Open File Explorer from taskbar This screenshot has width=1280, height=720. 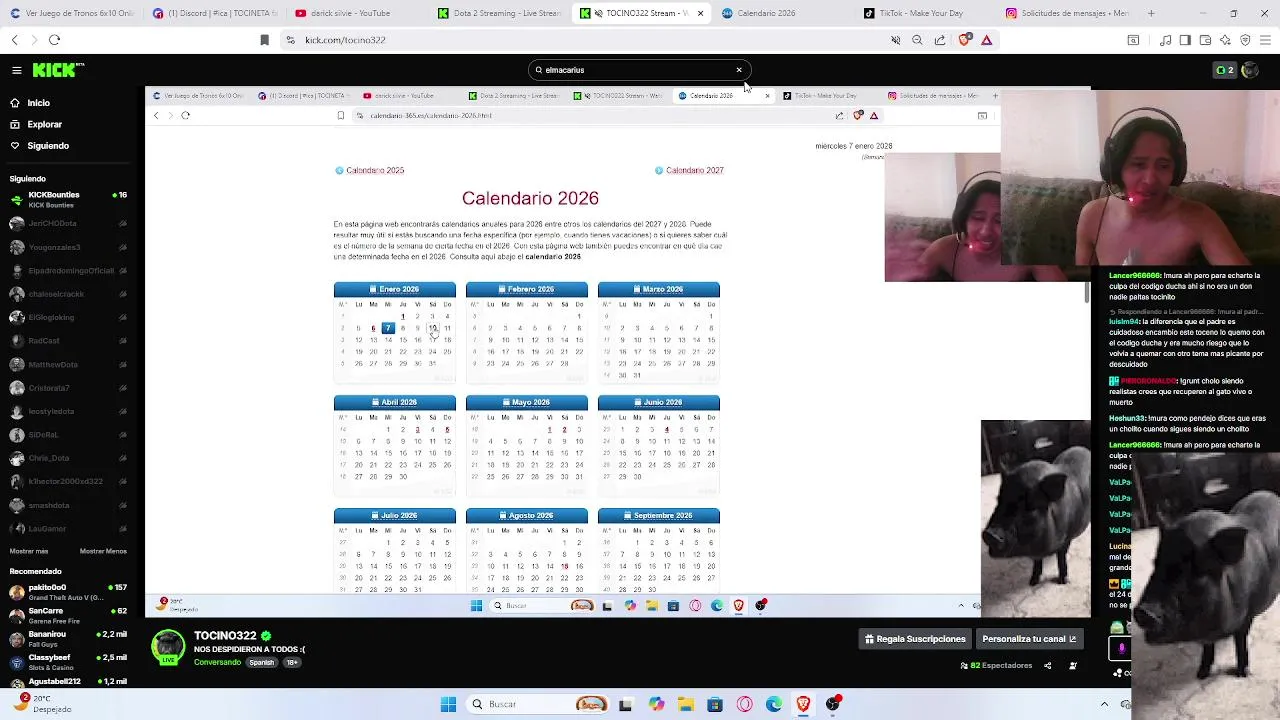(685, 704)
